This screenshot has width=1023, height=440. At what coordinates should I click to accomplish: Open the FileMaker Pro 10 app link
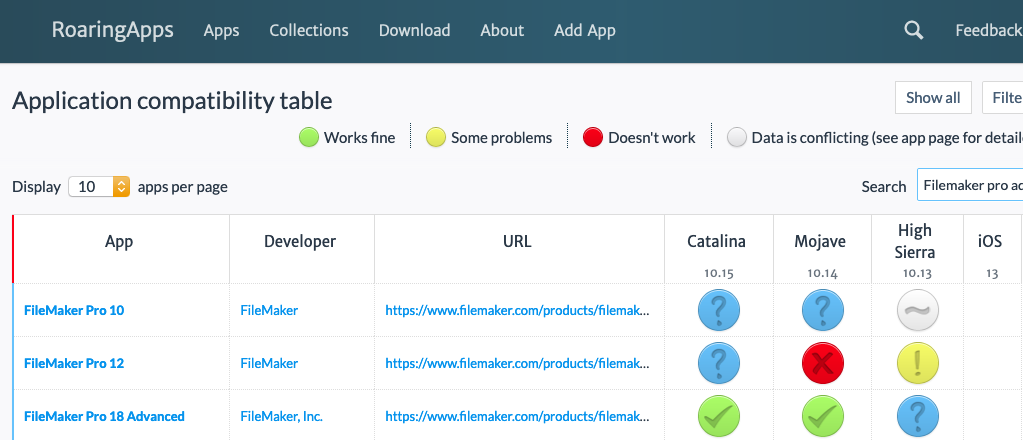point(74,311)
